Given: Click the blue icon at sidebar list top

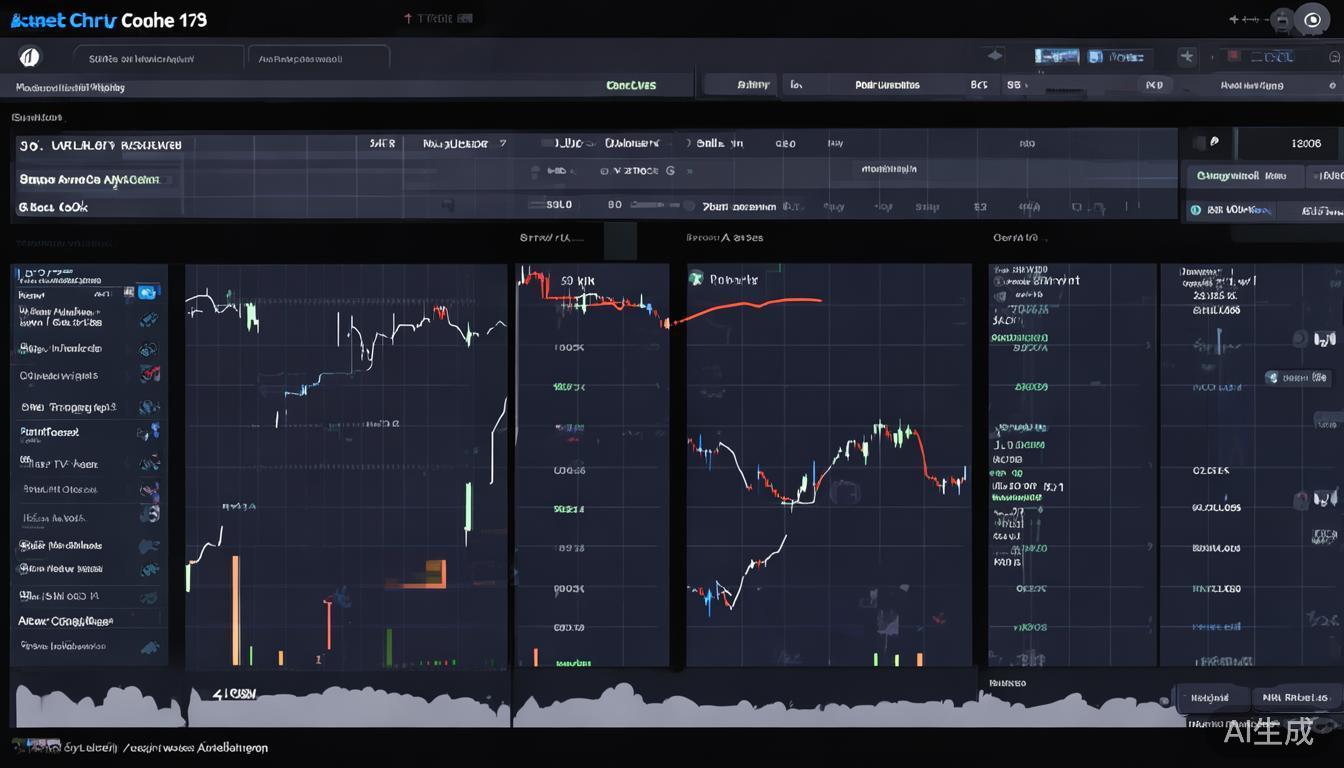Looking at the screenshot, I should pyautogui.click(x=147, y=292).
